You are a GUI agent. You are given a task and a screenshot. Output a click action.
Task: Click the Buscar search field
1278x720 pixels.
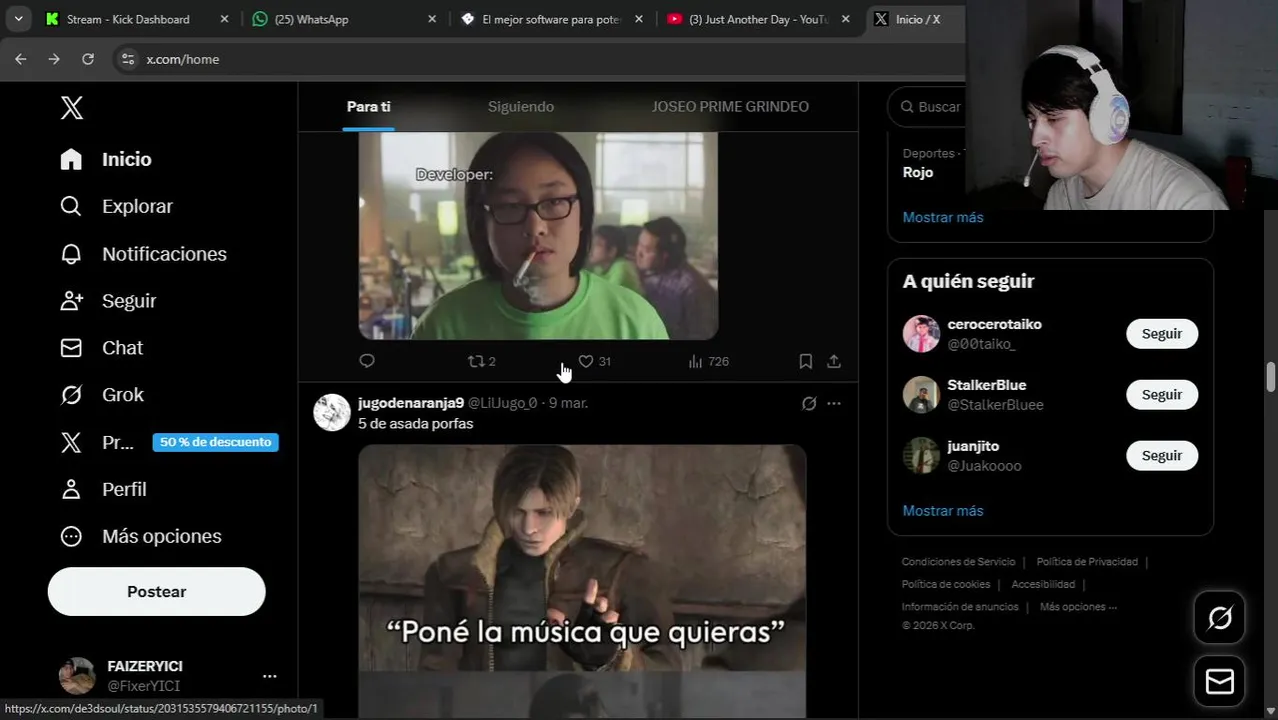click(x=928, y=106)
